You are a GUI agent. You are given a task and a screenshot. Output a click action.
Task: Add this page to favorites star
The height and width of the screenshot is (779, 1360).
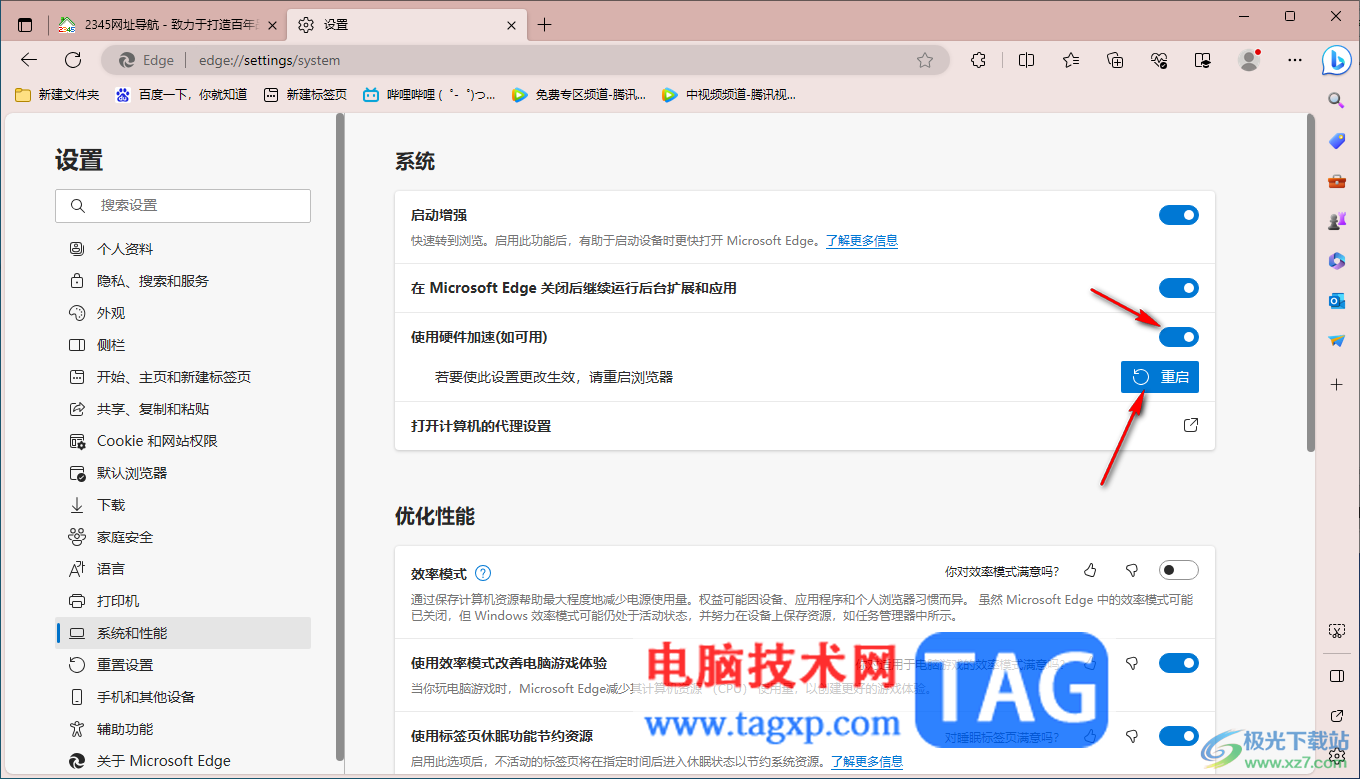(x=925, y=60)
